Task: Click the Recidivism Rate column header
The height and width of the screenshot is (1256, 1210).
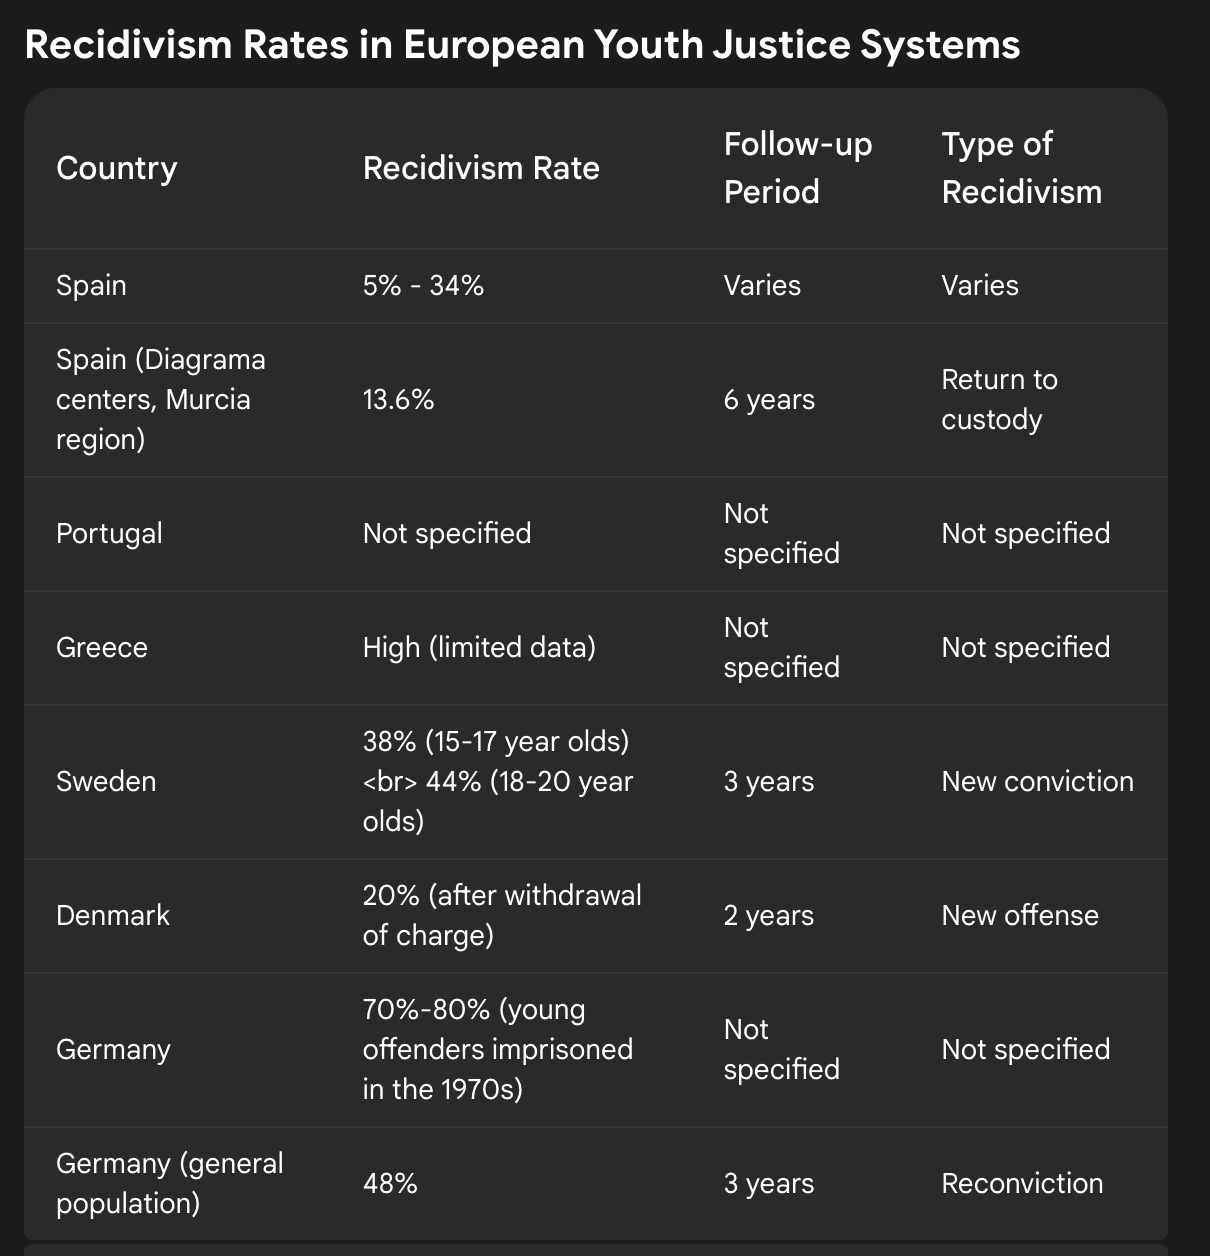Action: (x=481, y=168)
